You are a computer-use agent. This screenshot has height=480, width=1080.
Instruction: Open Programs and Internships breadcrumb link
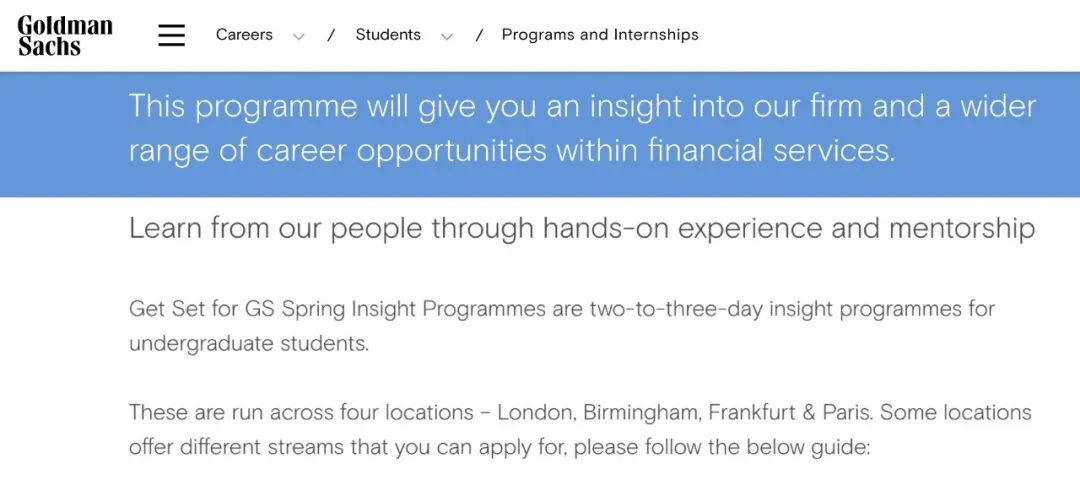[x=600, y=35]
